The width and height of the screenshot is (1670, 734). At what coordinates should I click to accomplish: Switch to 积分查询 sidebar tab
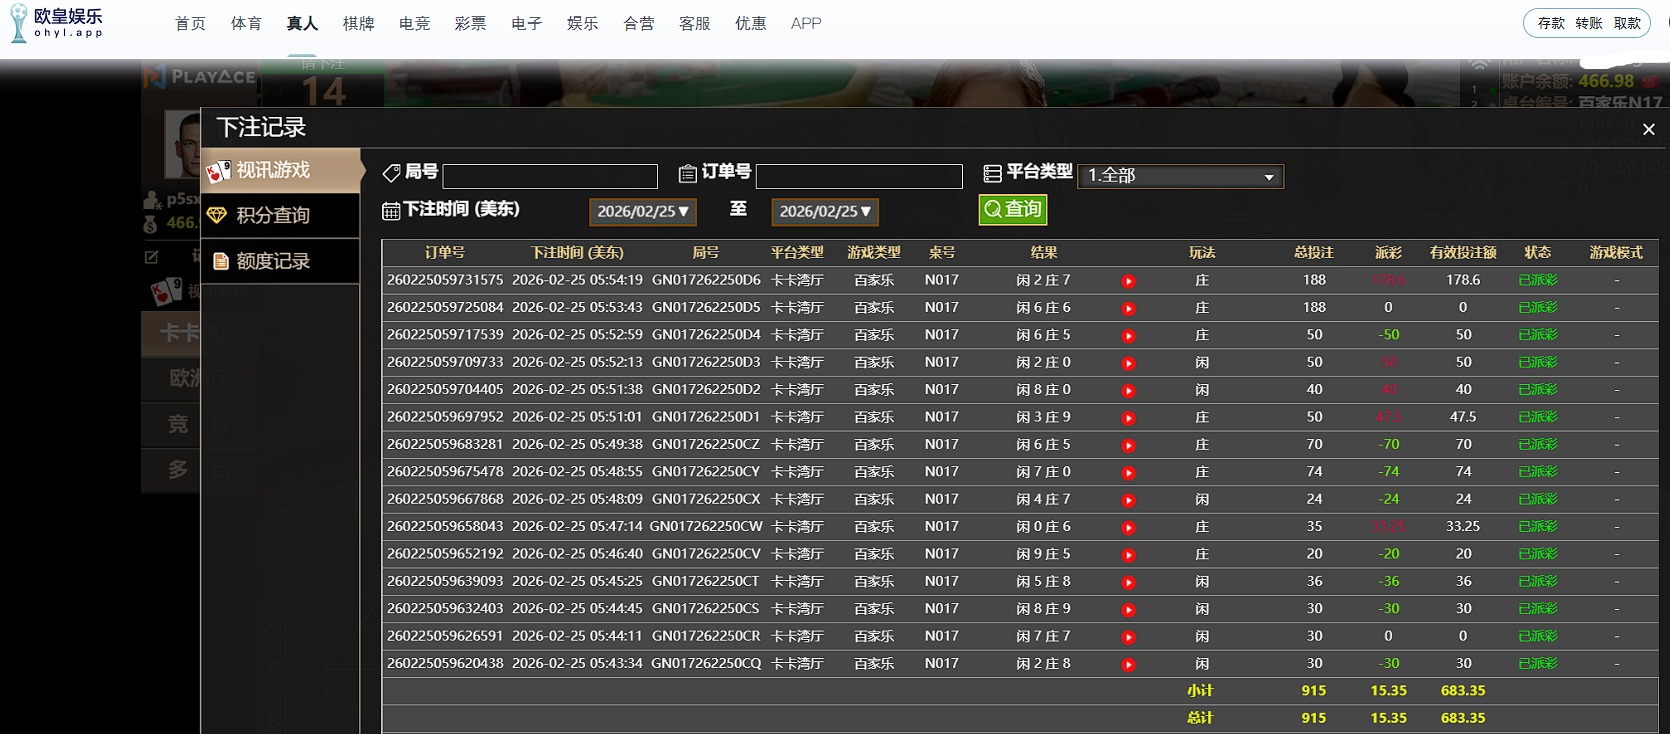(x=281, y=215)
